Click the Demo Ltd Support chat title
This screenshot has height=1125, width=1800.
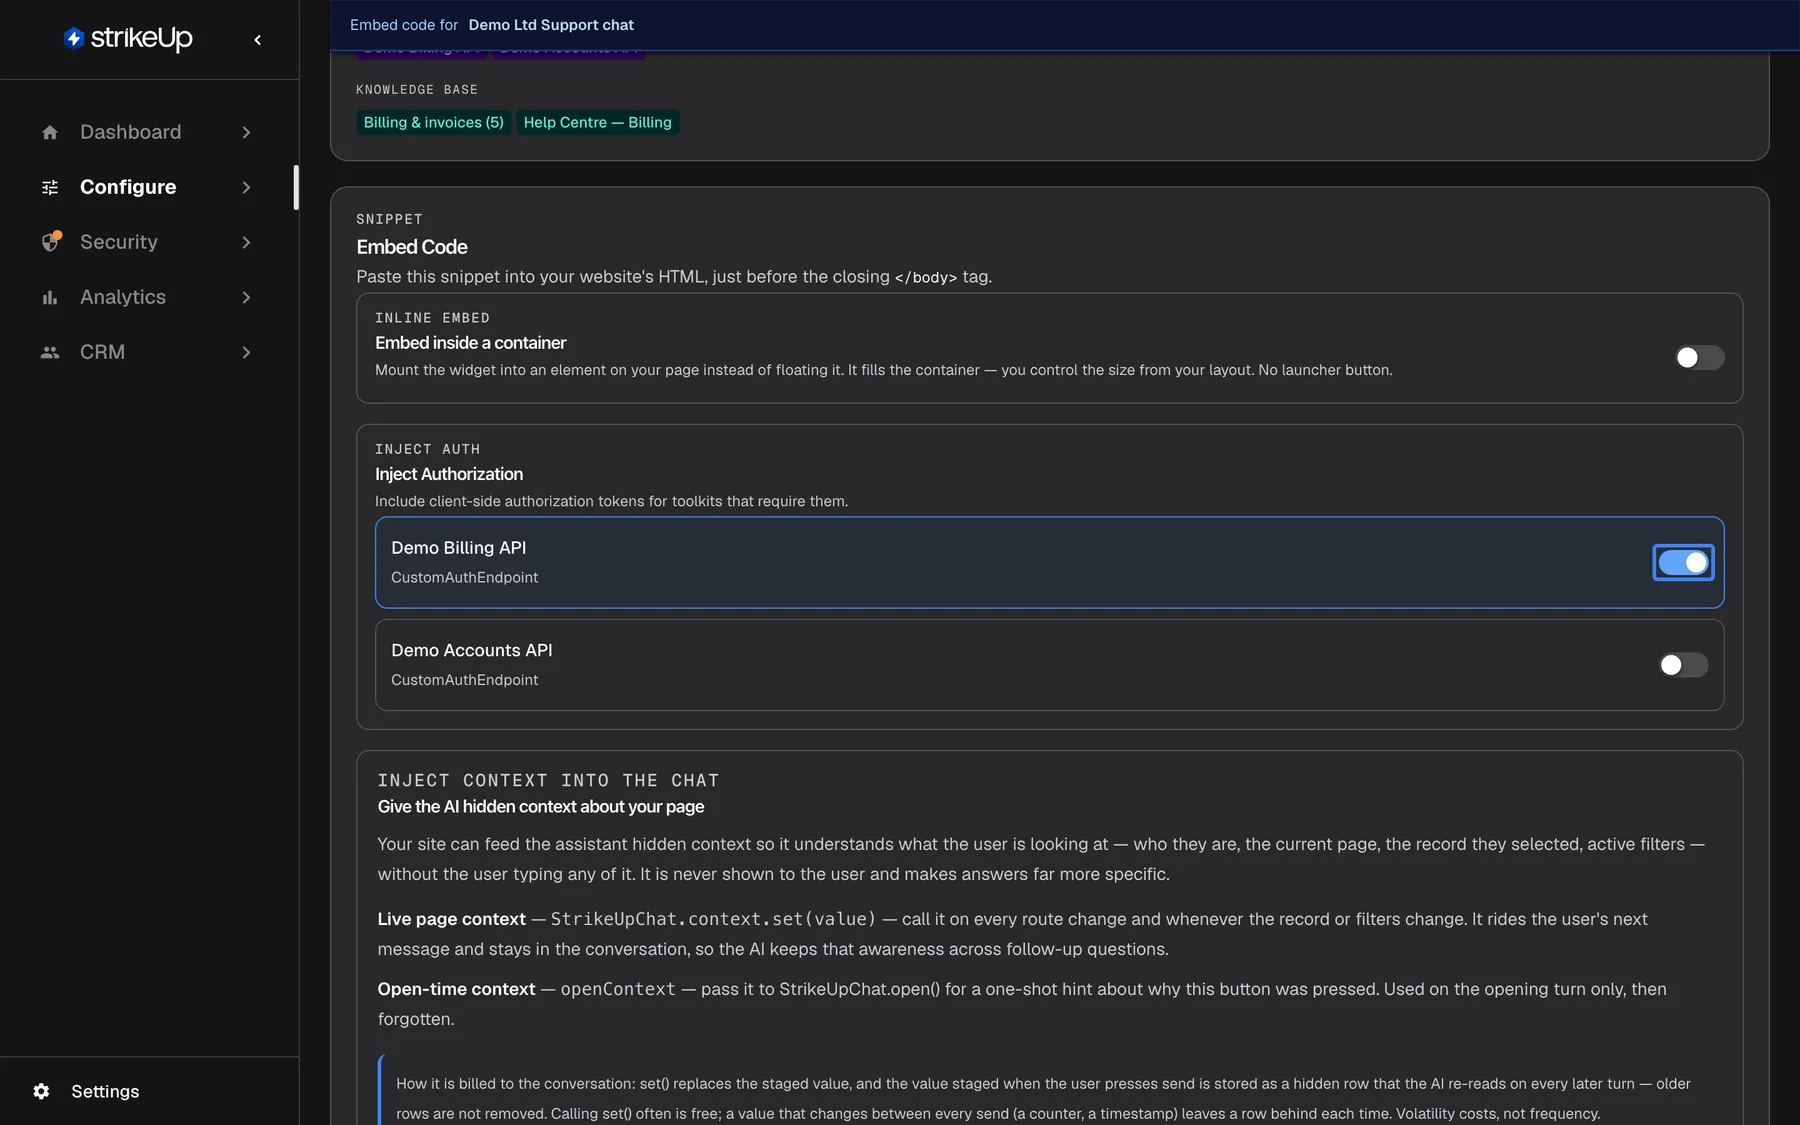[x=551, y=25]
